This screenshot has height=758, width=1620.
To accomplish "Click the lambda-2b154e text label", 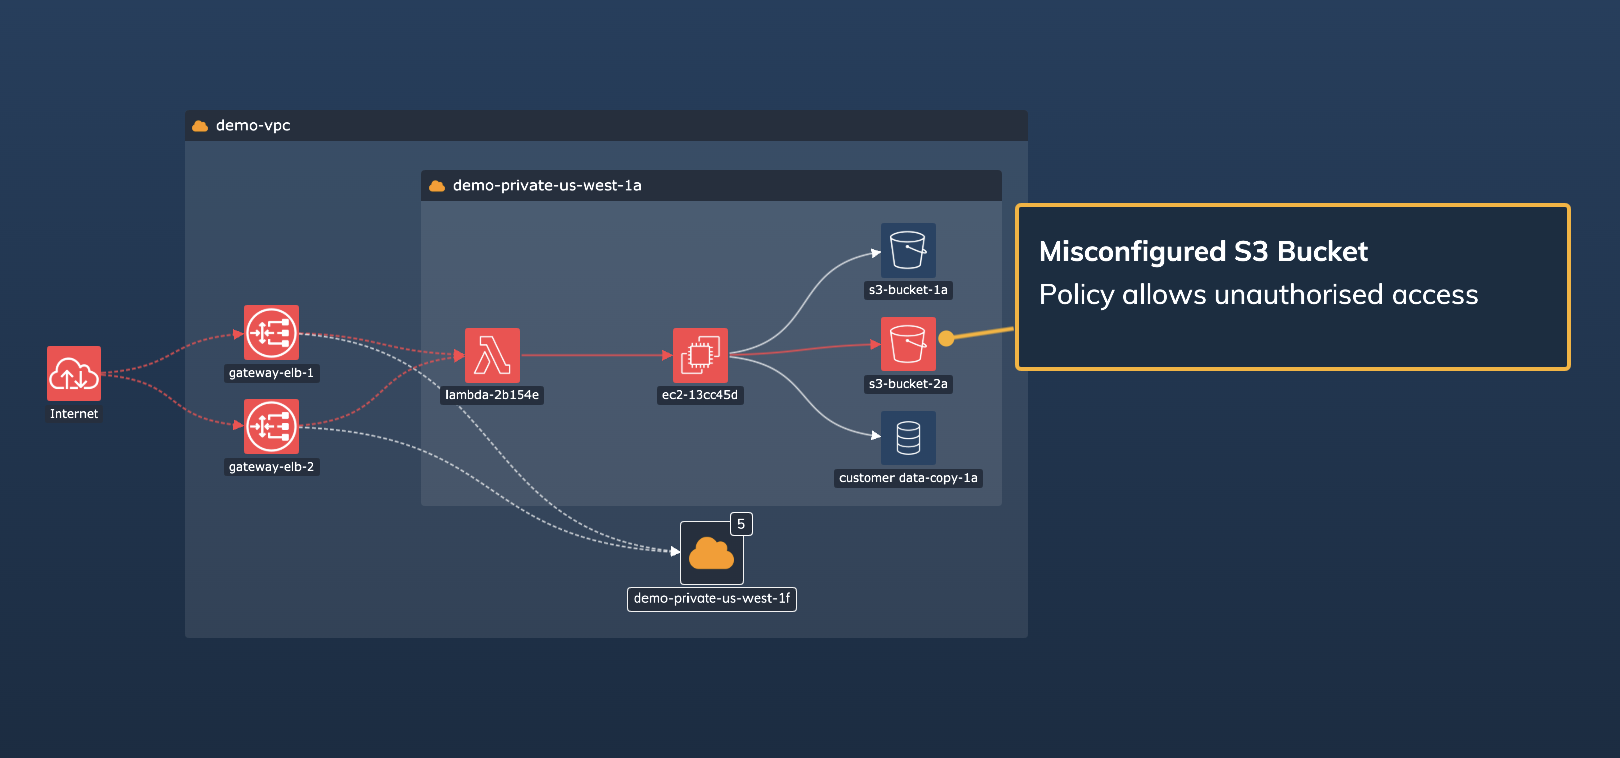I will (492, 395).
